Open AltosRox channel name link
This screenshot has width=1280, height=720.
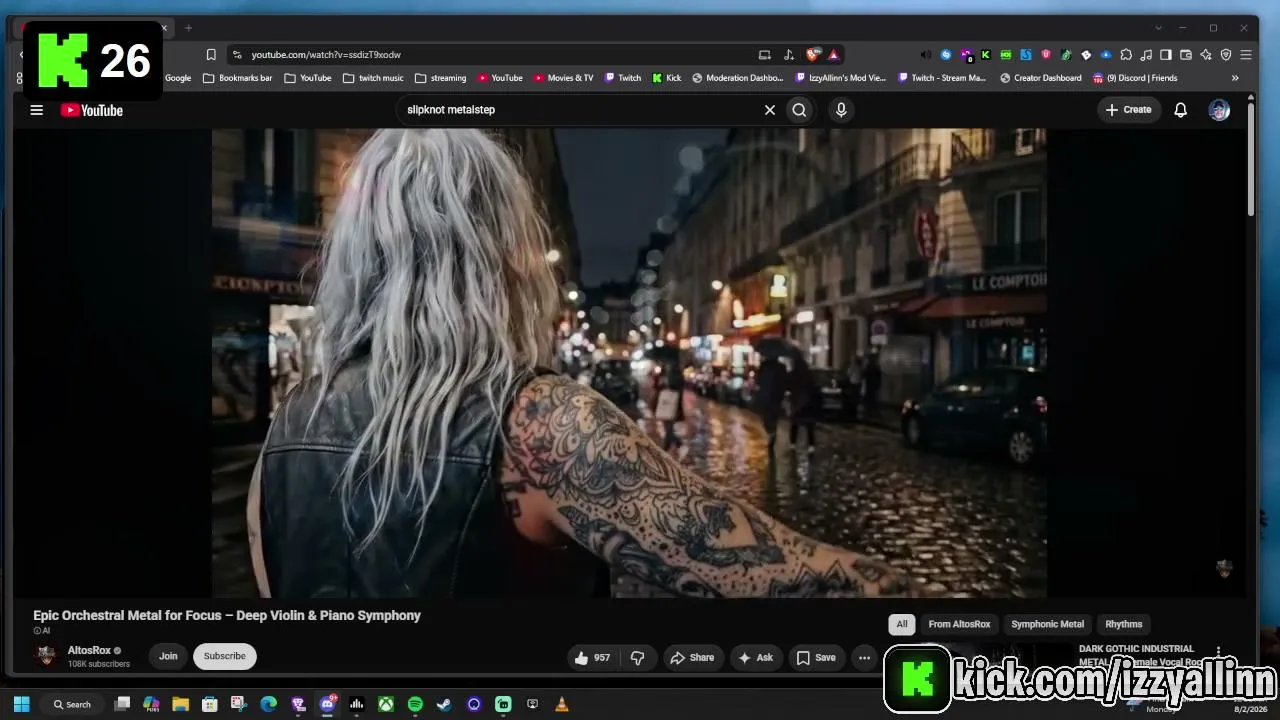89,650
